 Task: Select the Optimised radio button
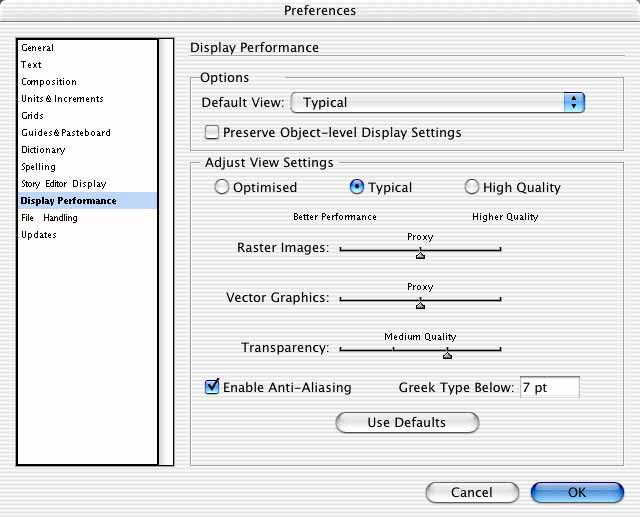click(x=222, y=187)
